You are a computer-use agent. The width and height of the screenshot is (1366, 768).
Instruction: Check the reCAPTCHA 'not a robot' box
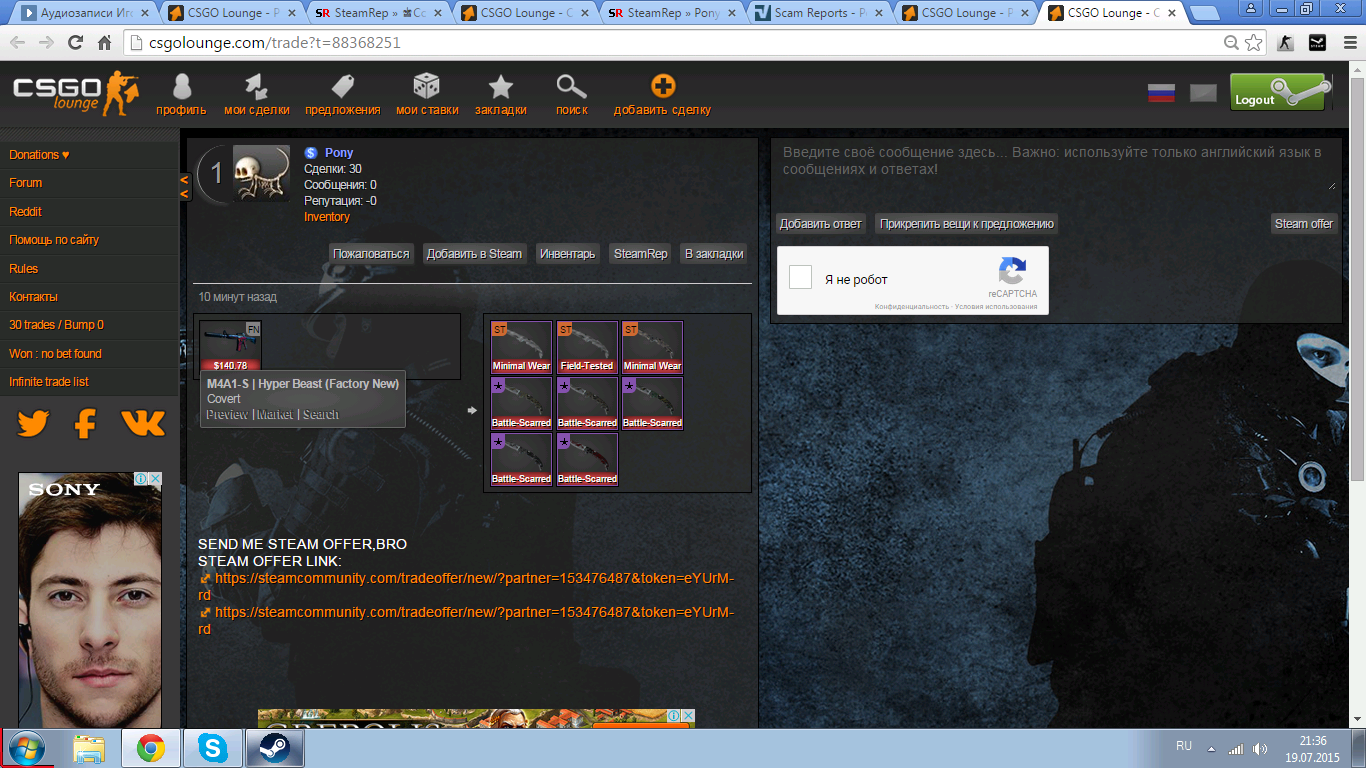tap(800, 278)
